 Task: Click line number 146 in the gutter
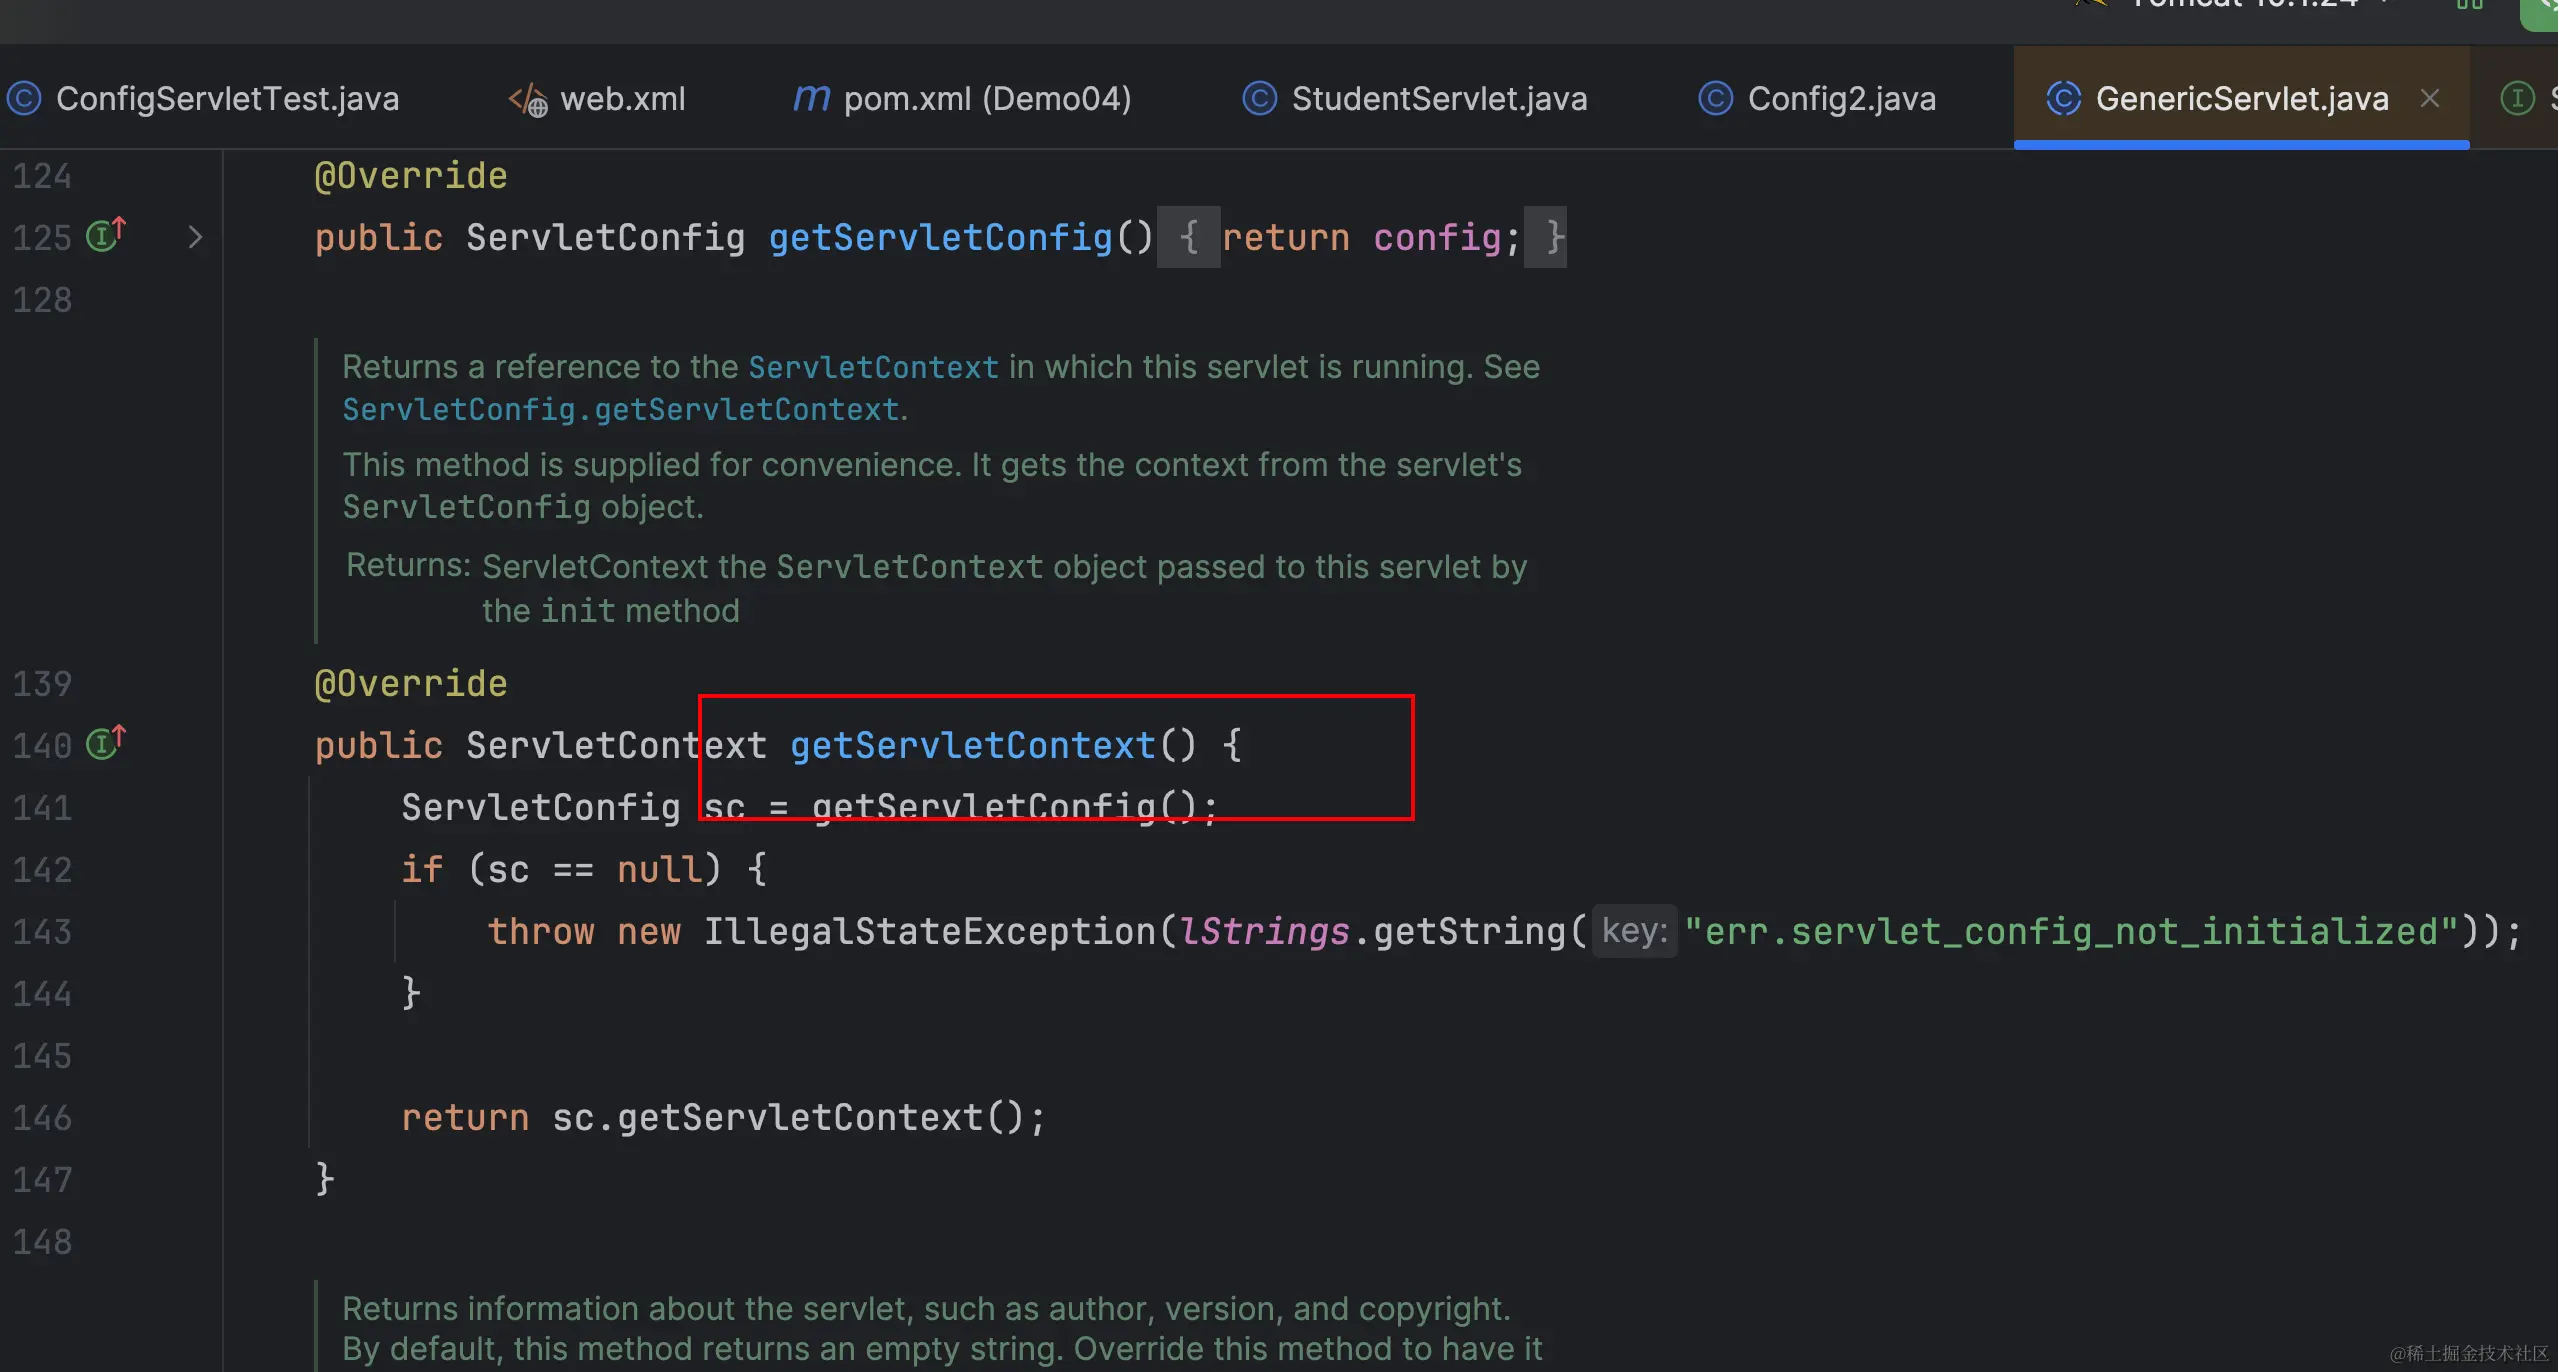coord(42,1118)
